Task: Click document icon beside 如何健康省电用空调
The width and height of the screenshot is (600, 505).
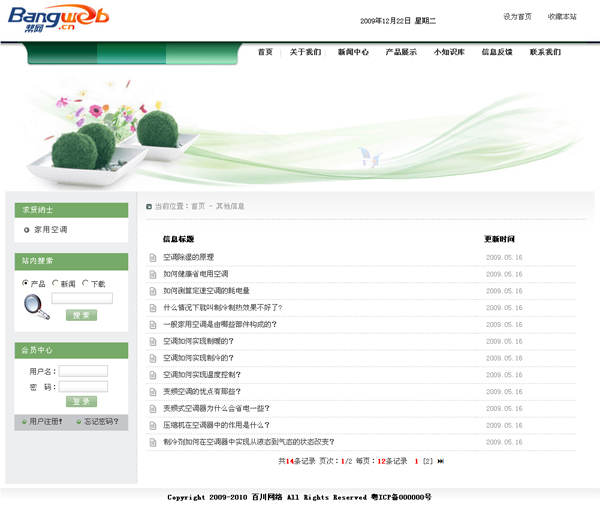Action: click(153, 274)
